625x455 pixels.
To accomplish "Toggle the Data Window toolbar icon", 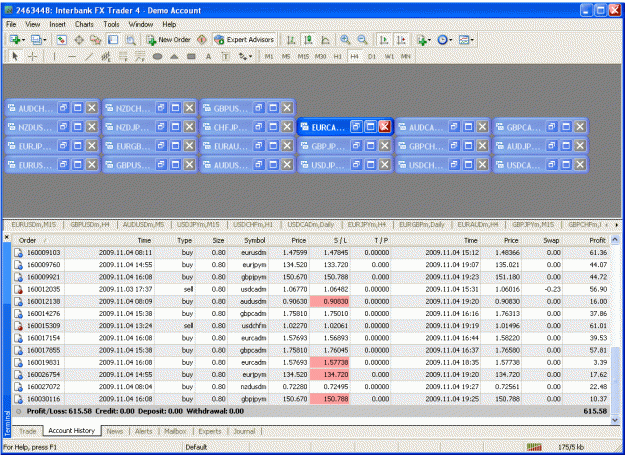I will 79,40.
